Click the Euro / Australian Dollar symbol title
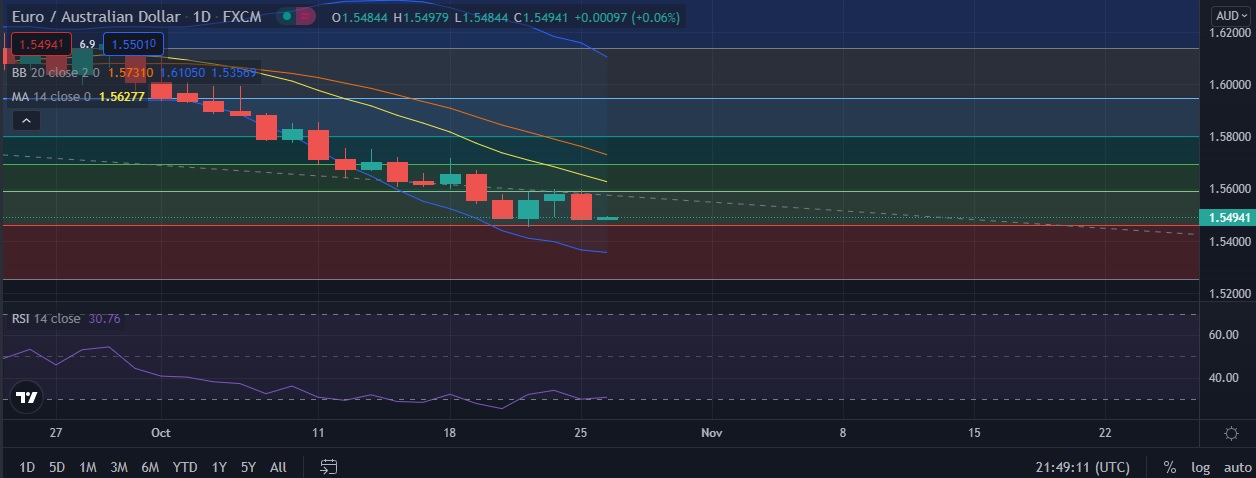Viewport: 1256px width, 478px height. (x=96, y=17)
